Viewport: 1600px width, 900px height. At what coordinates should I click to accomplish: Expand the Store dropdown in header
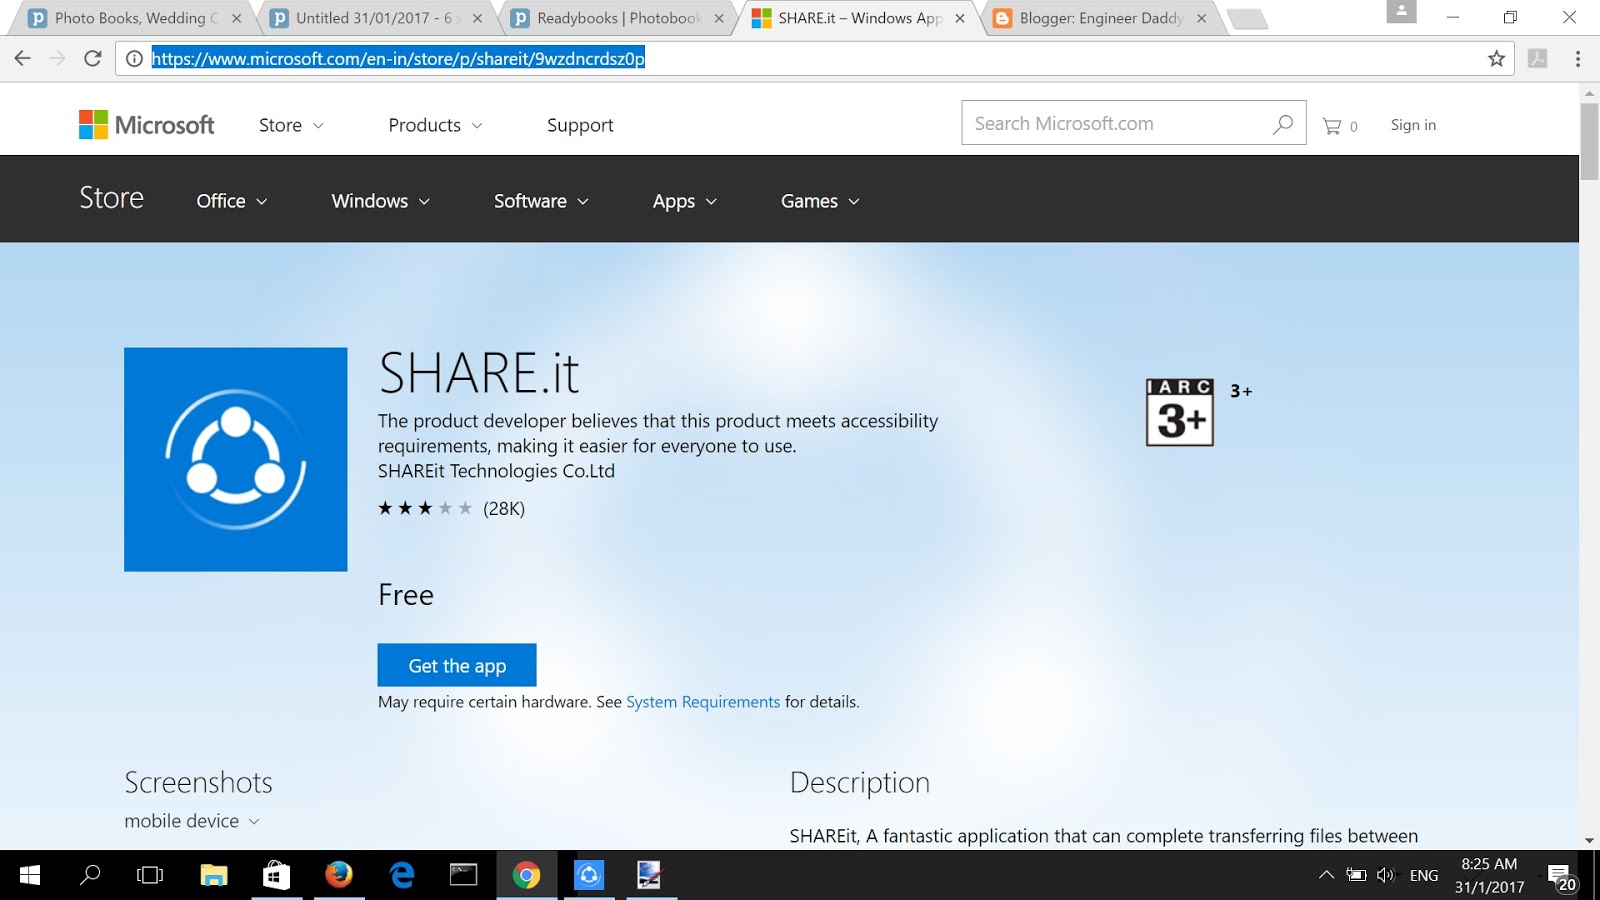coord(291,125)
